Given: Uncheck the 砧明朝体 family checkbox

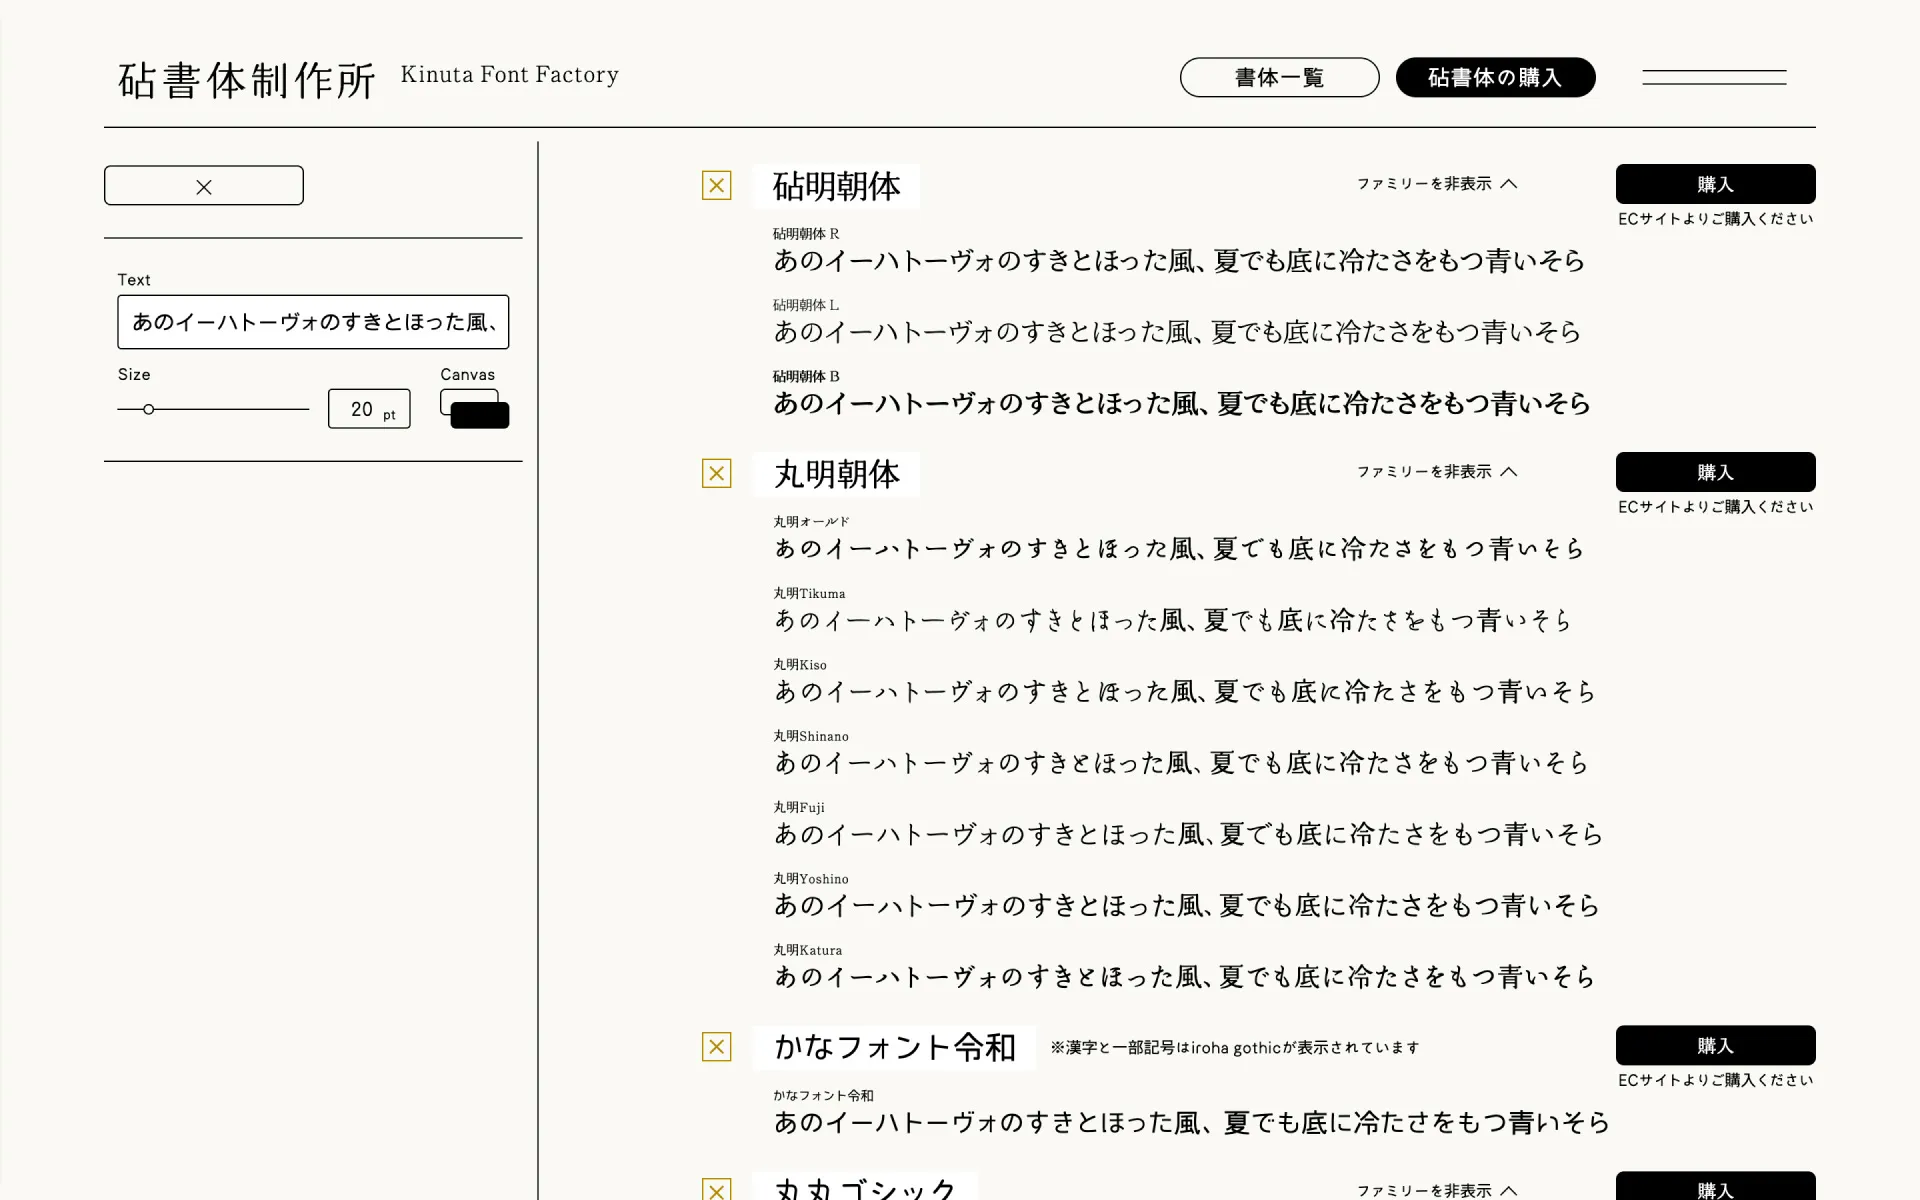Looking at the screenshot, I should pyautogui.click(x=716, y=185).
